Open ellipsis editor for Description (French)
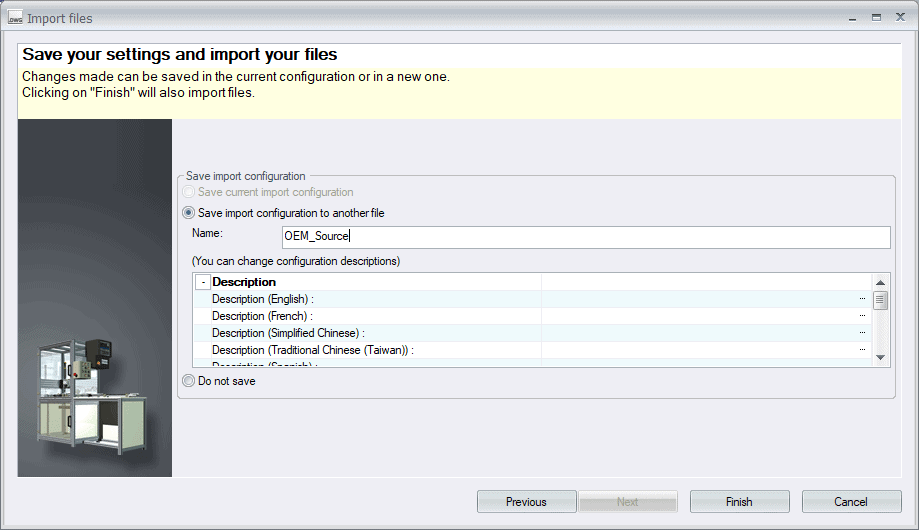The height and width of the screenshot is (530, 919). pyautogui.click(x=861, y=316)
